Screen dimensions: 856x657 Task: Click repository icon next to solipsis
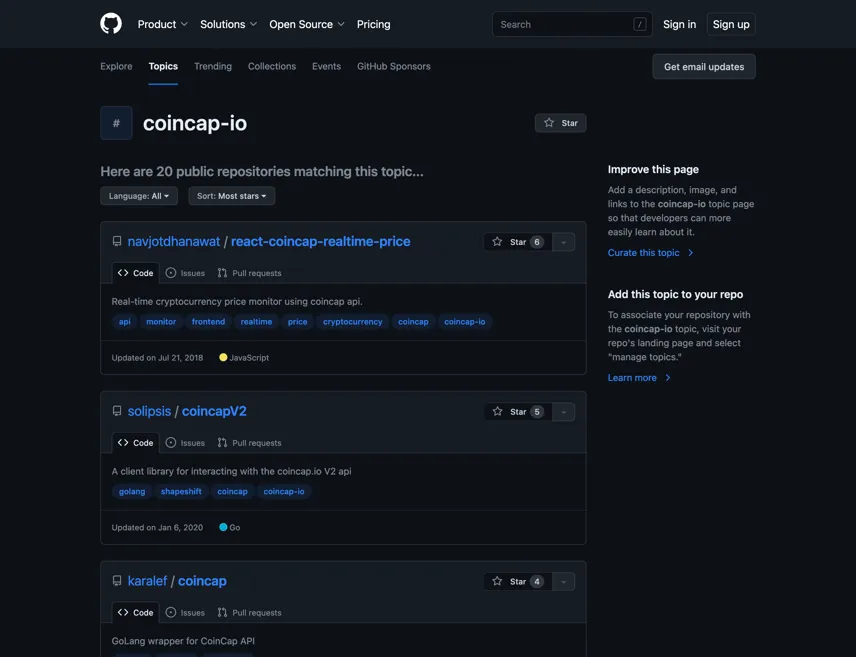point(117,411)
